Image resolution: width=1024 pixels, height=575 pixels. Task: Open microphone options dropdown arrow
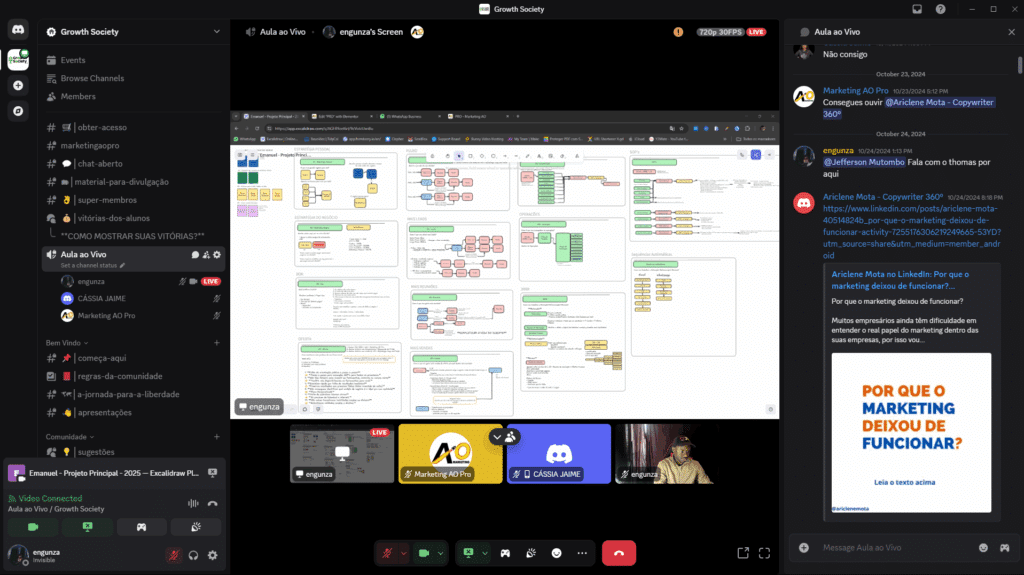coord(404,553)
